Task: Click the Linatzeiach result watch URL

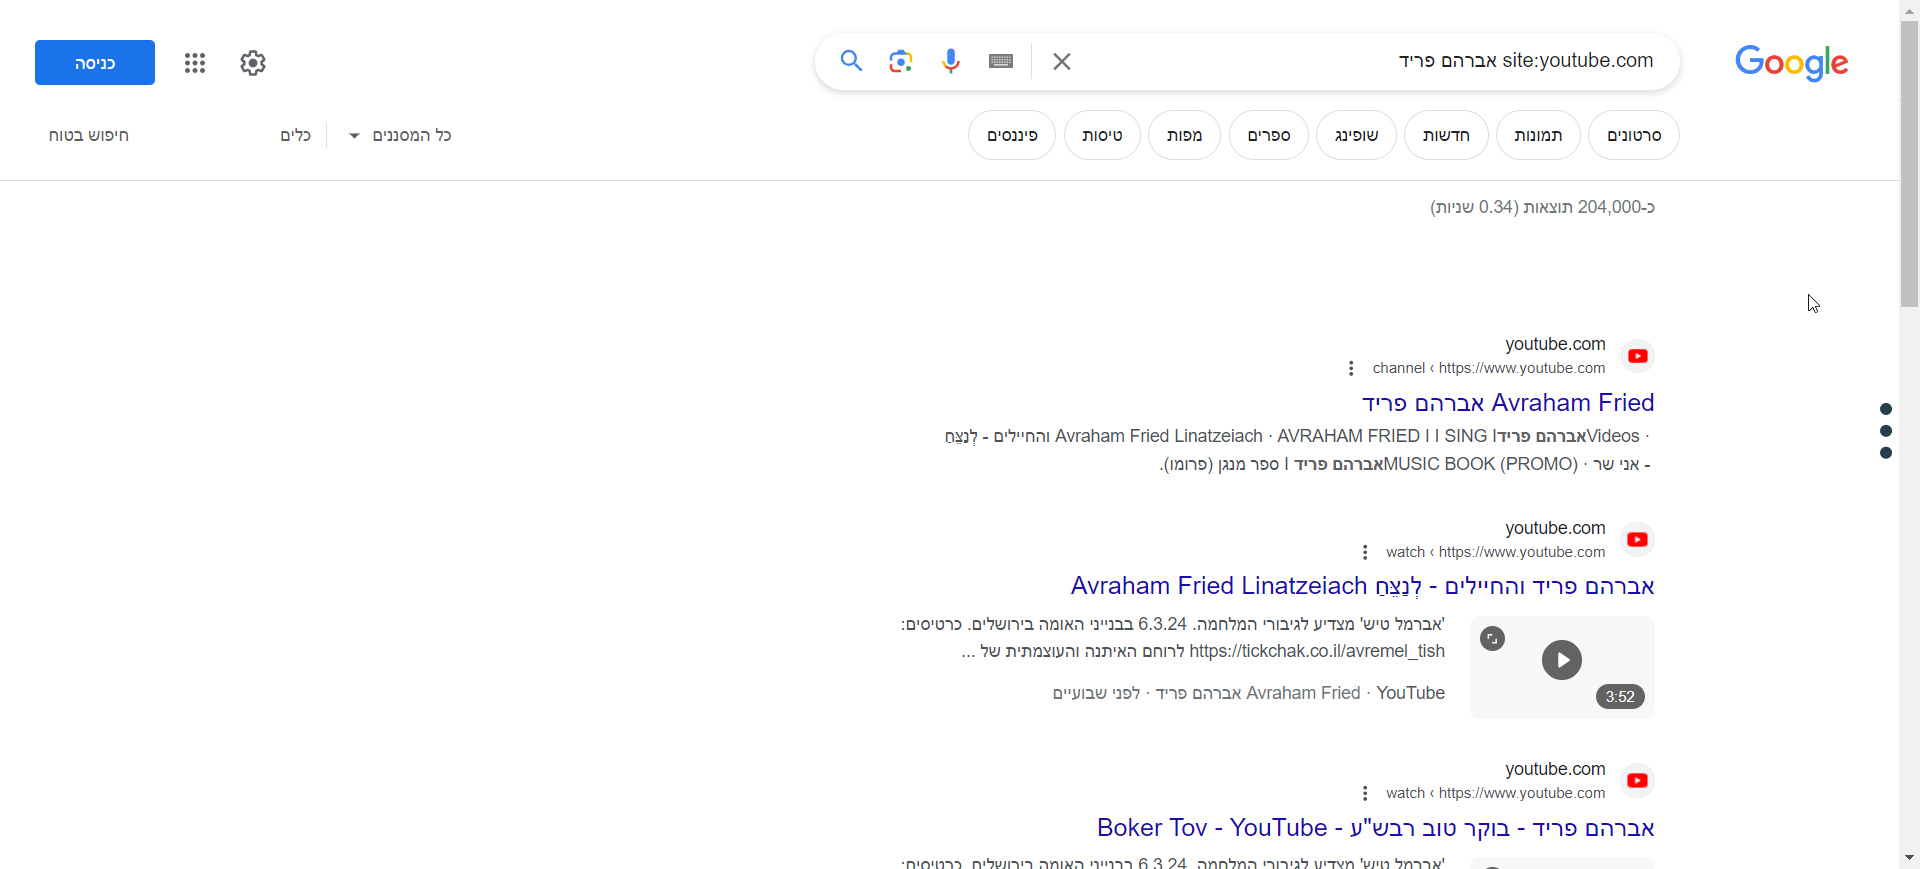Action: coord(1495,552)
